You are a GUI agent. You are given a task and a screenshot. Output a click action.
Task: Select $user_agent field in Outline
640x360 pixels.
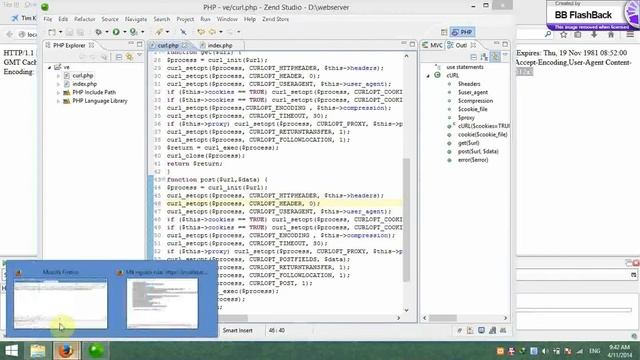(473, 93)
